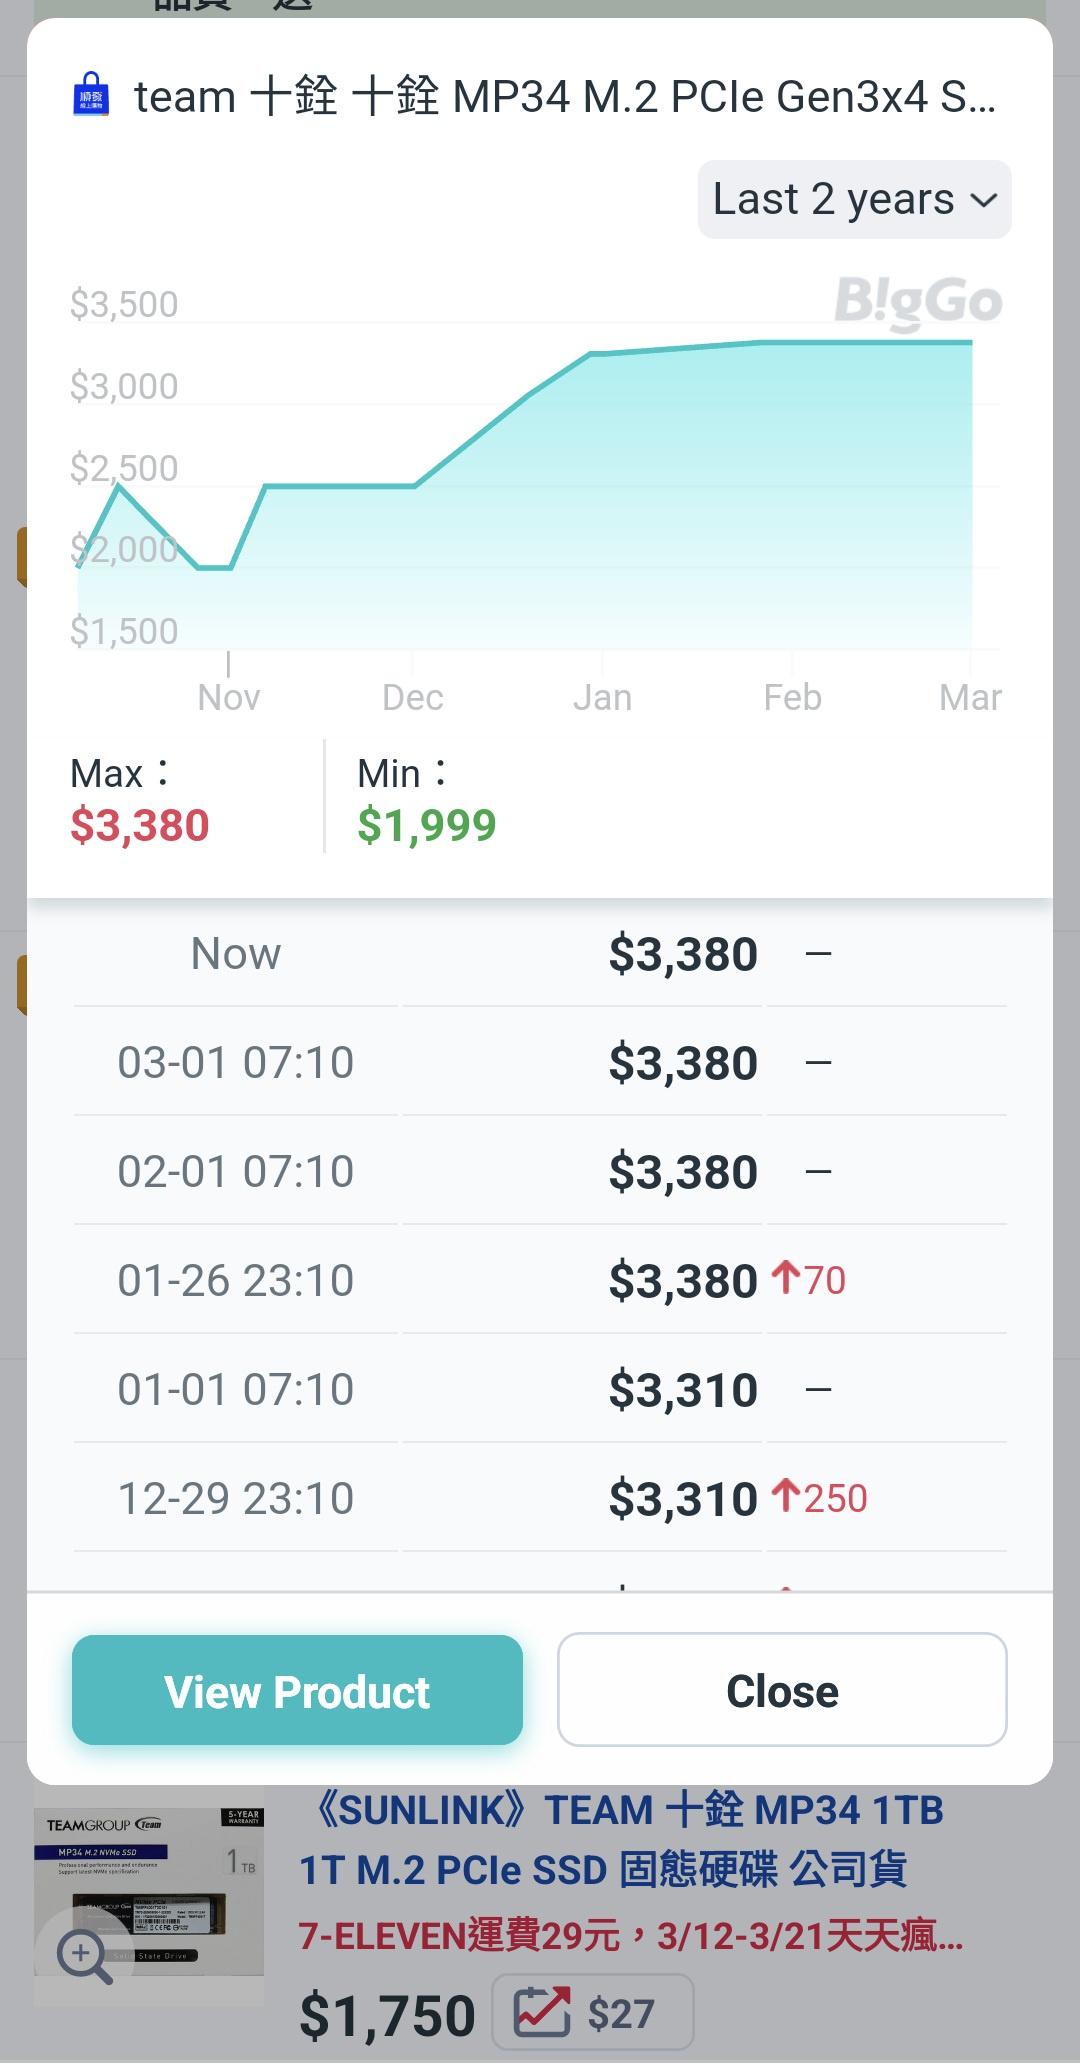Click the red up-arrow 250 price change

click(x=820, y=1498)
